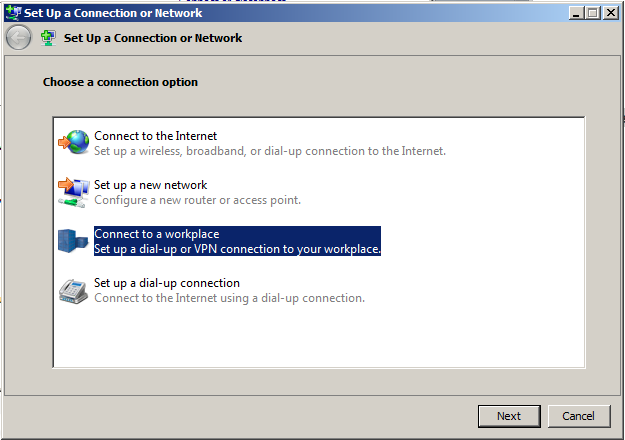Click the wireless, broadband, or dial-up description text
Screen dimensions: 625x440
pos(270,151)
